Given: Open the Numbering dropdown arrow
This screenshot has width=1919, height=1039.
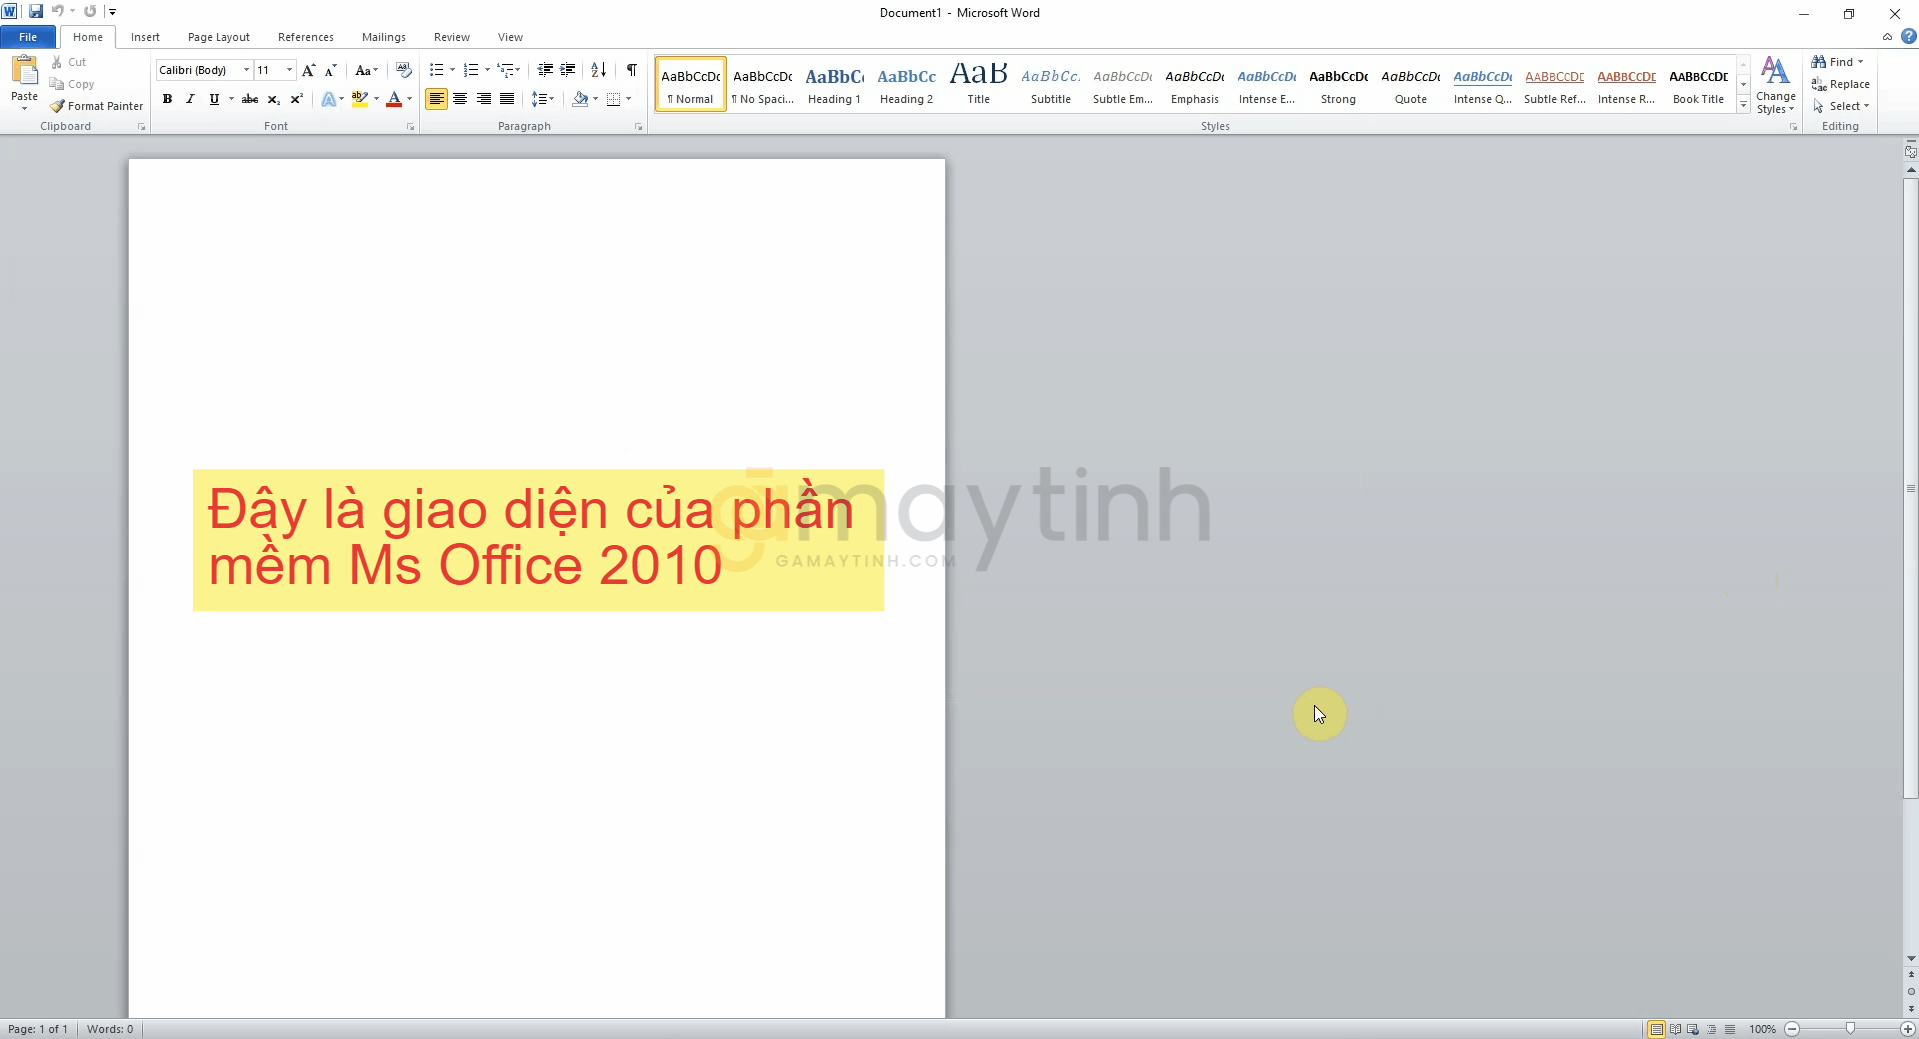Looking at the screenshot, I should [487, 70].
